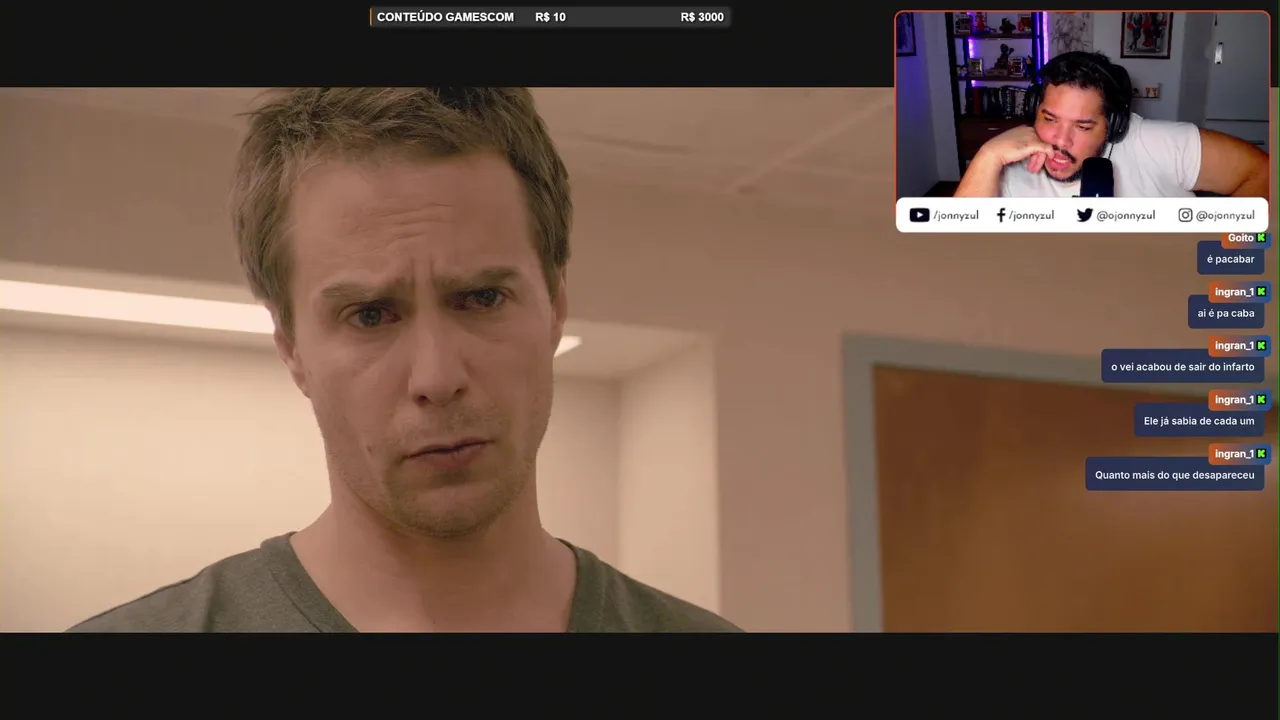Click the Twitter bird icon
1280x720 pixels.
[x=1084, y=215]
